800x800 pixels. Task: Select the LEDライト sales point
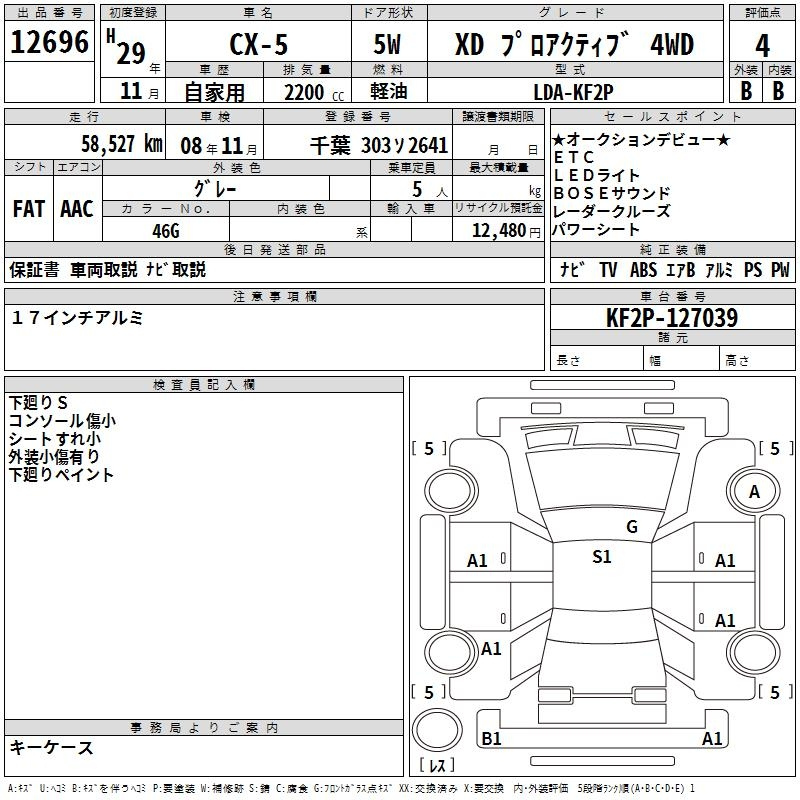(x=596, y=176)
